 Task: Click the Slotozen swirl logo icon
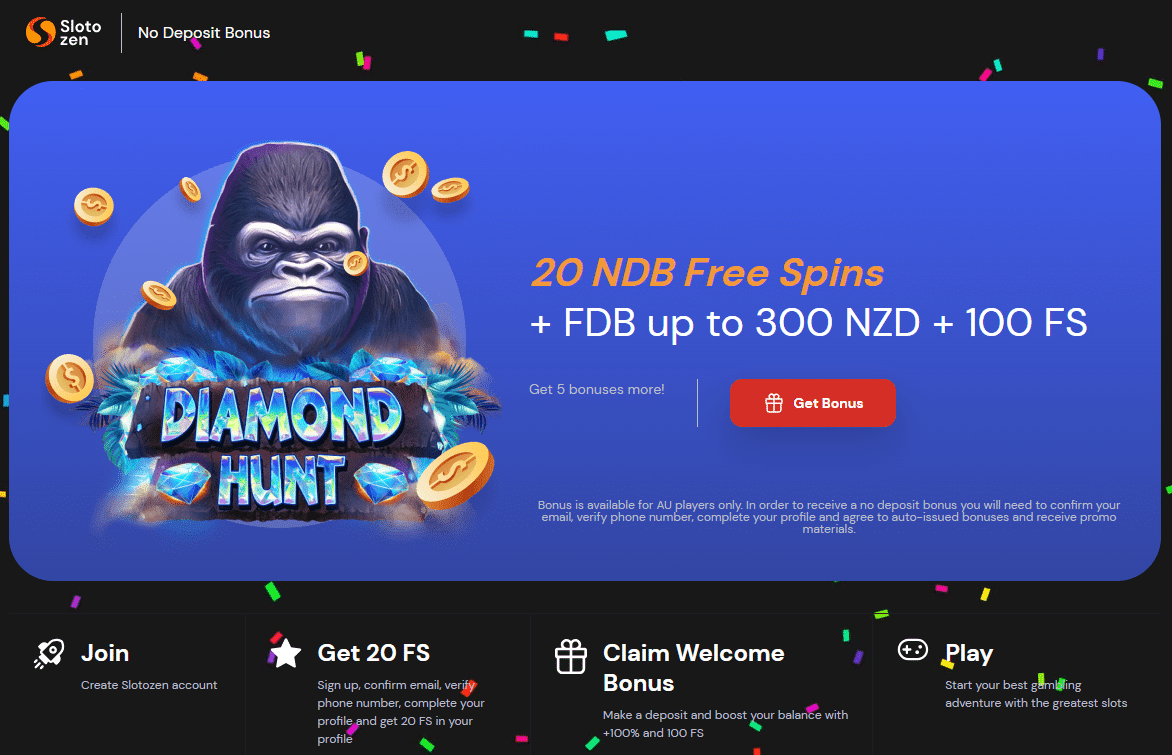click(x=40, y=32)
